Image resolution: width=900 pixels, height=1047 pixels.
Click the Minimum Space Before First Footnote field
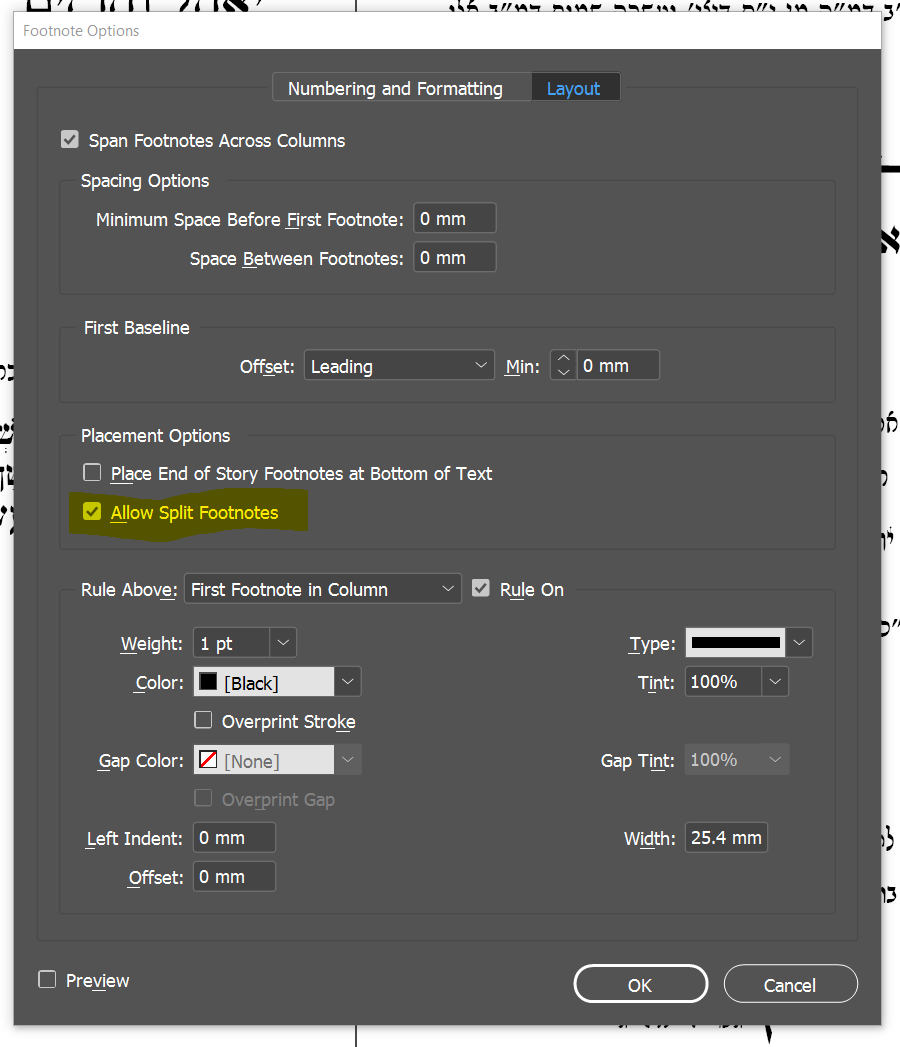pyautogui.click(x=454, y=219)
